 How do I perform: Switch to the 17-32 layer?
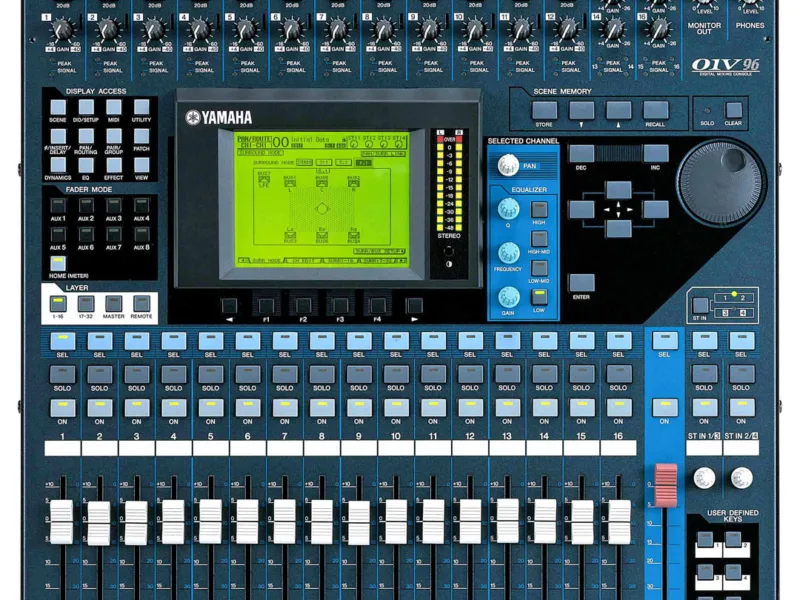(86, 304)
